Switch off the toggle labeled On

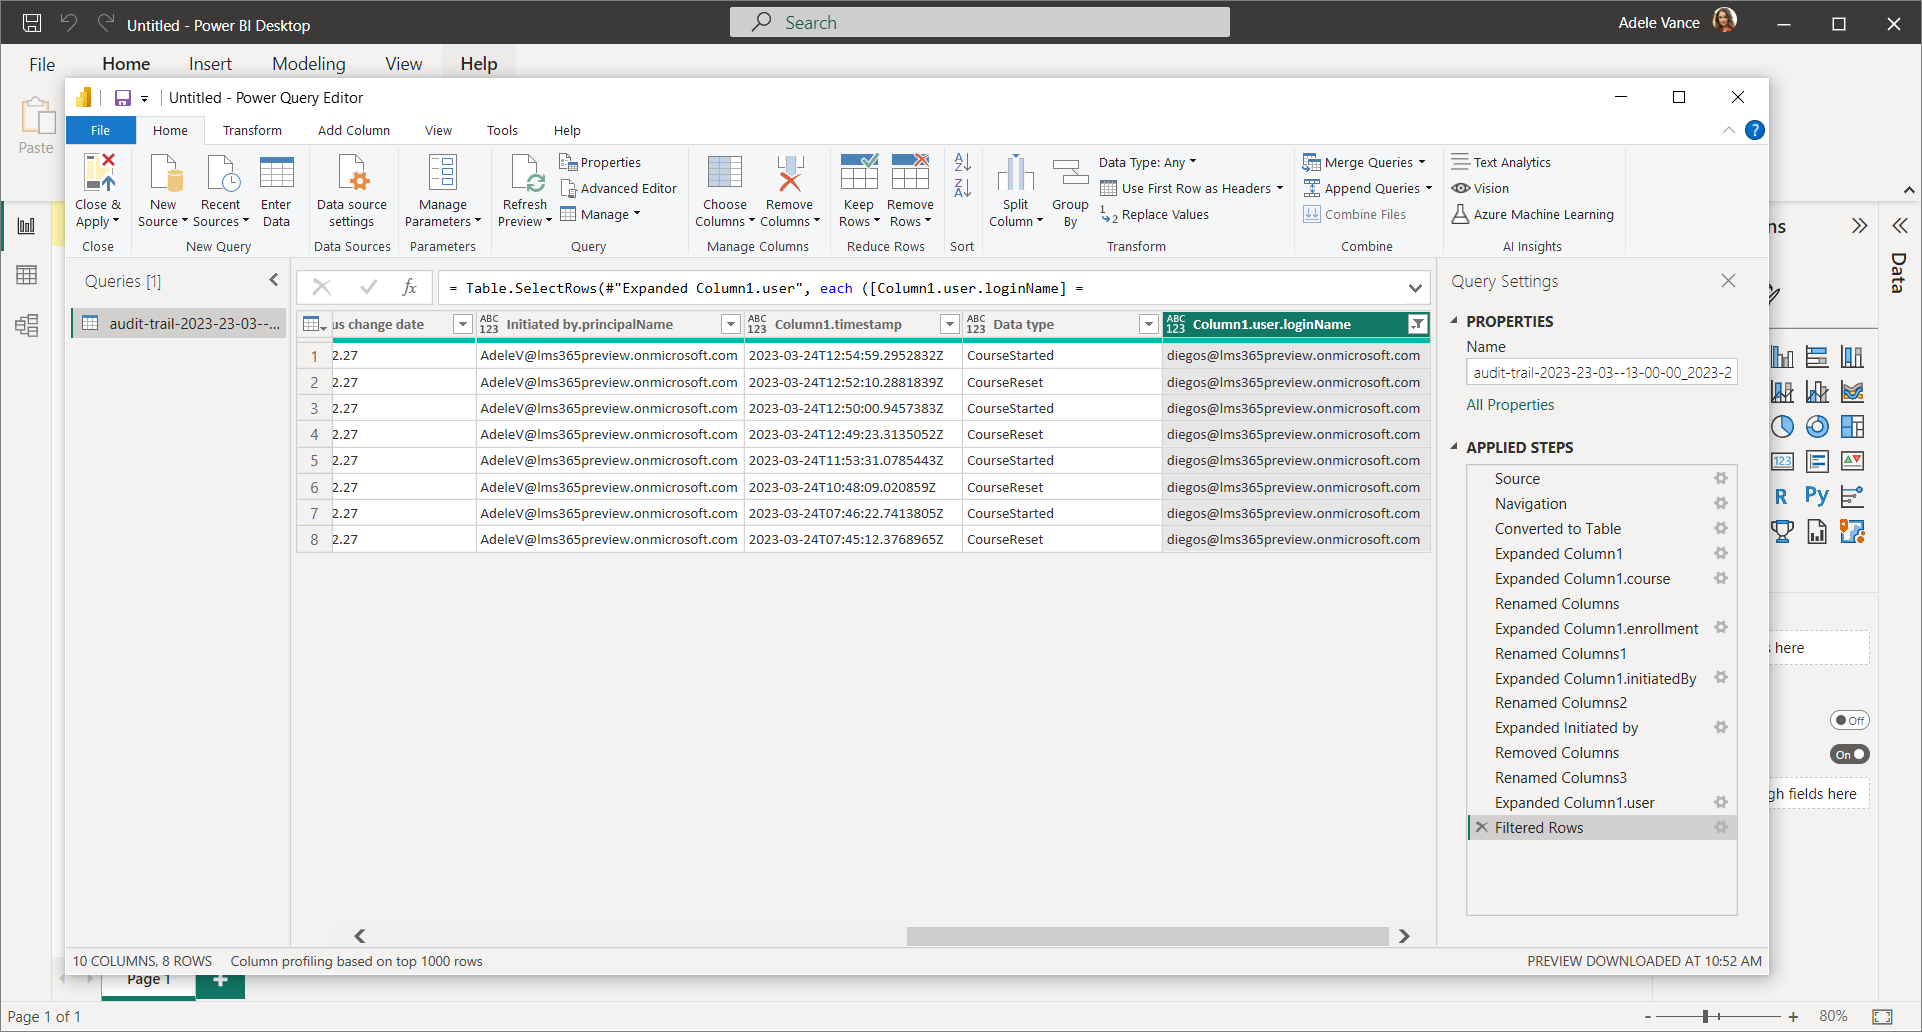1850,755
